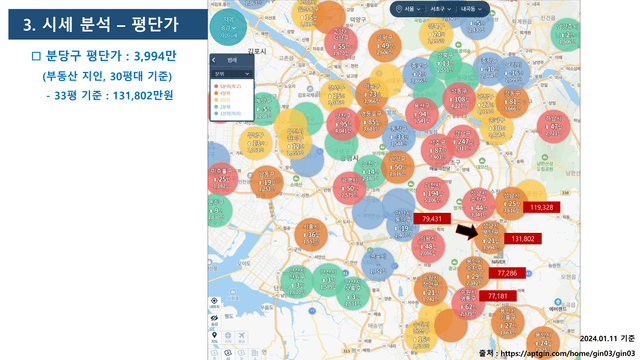The image size is (640, 360).
Task: Click the 서초구 87 bubble
Action: tap(437, 151)
